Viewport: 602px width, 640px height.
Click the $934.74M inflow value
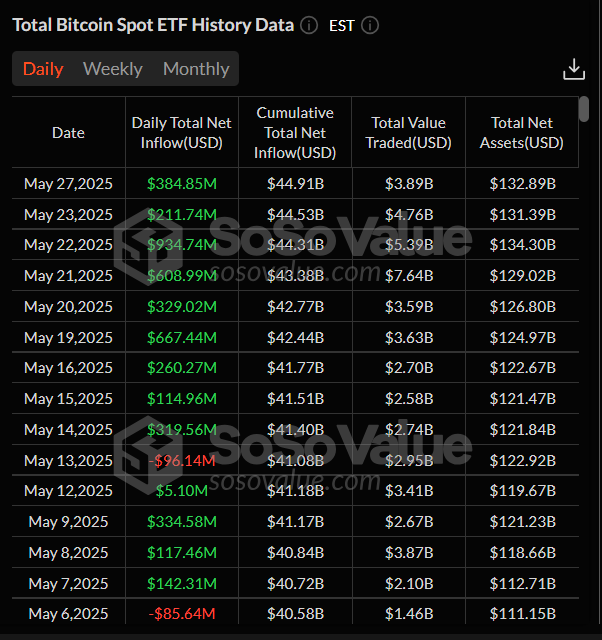pos(182,245)
